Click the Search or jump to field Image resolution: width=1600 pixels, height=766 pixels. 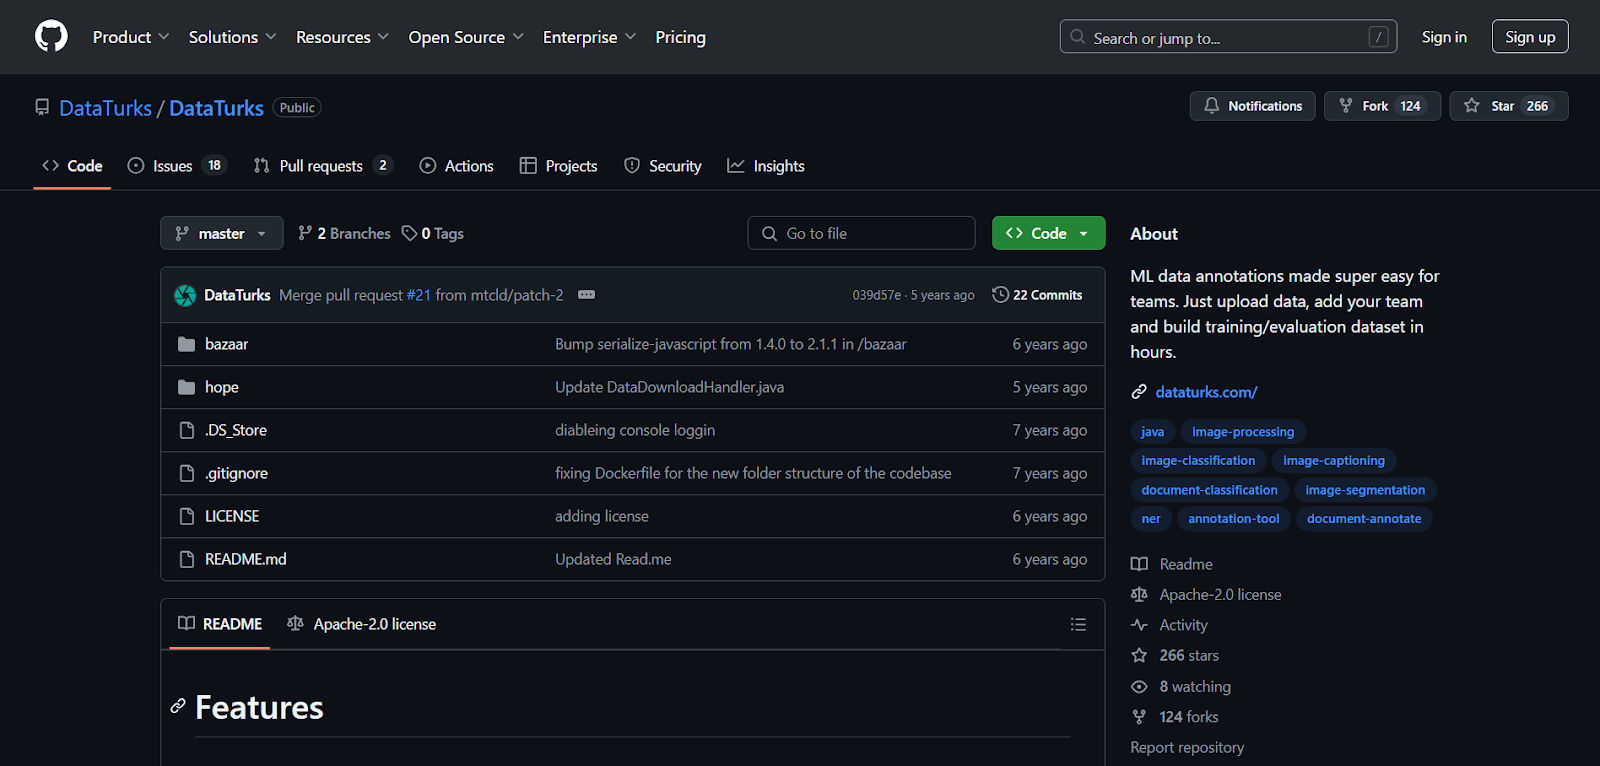(1228, 37)
